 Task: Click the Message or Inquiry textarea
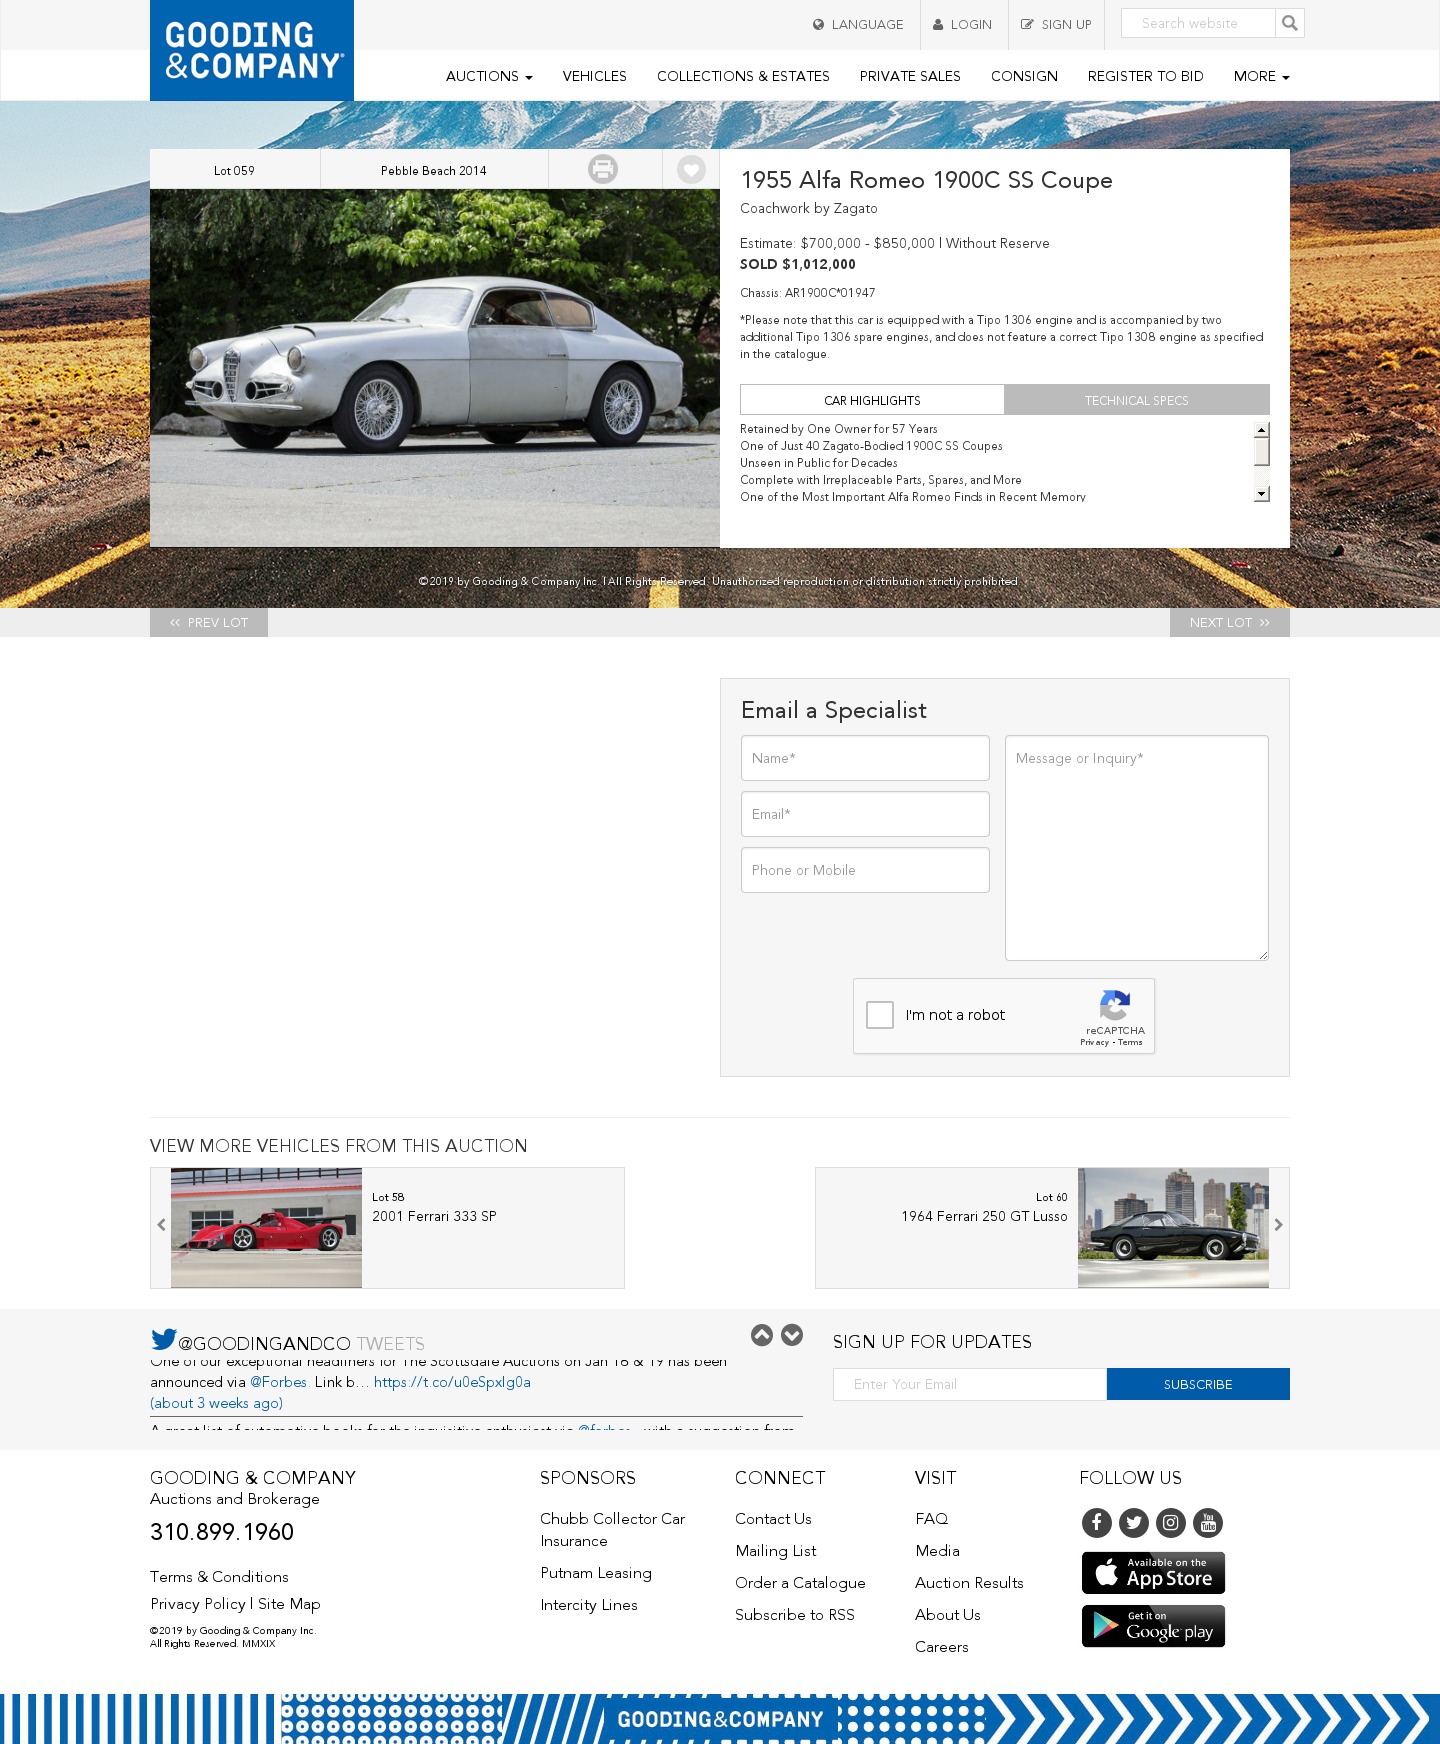point(1137,848)
